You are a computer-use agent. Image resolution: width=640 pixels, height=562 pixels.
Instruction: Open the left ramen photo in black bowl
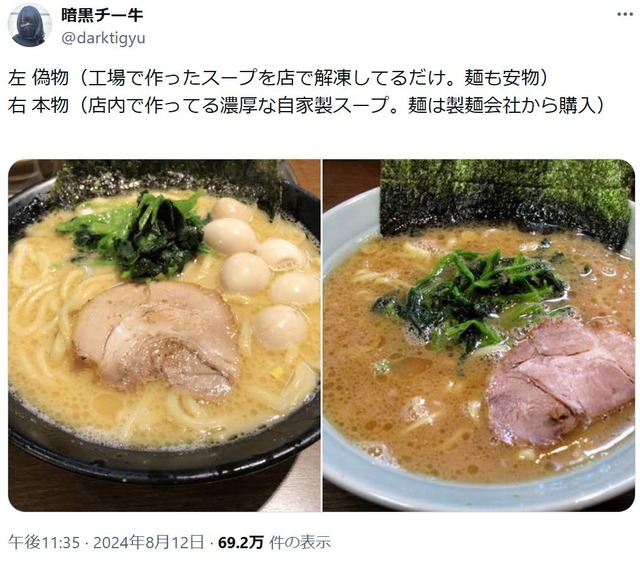[x=164, y=335]
